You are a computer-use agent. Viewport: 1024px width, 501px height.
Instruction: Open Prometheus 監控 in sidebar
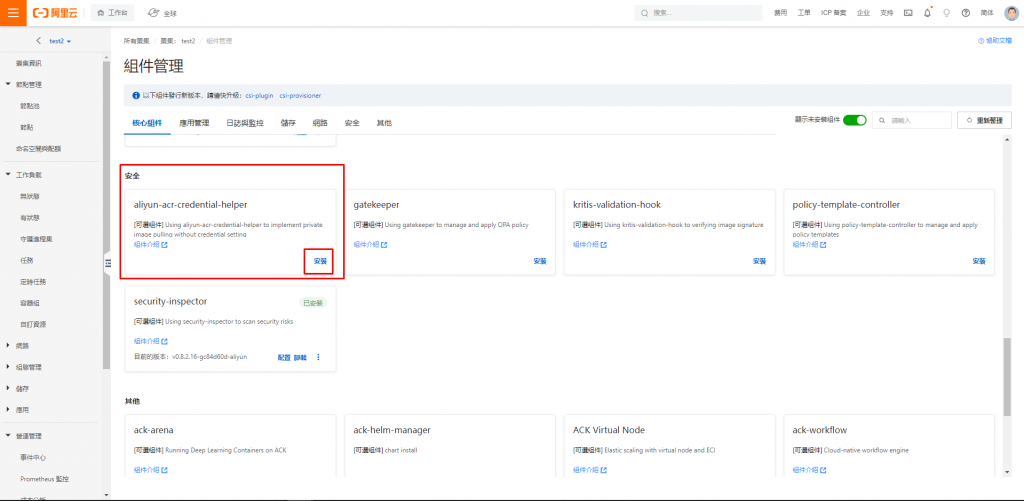(x=44, y=479)
